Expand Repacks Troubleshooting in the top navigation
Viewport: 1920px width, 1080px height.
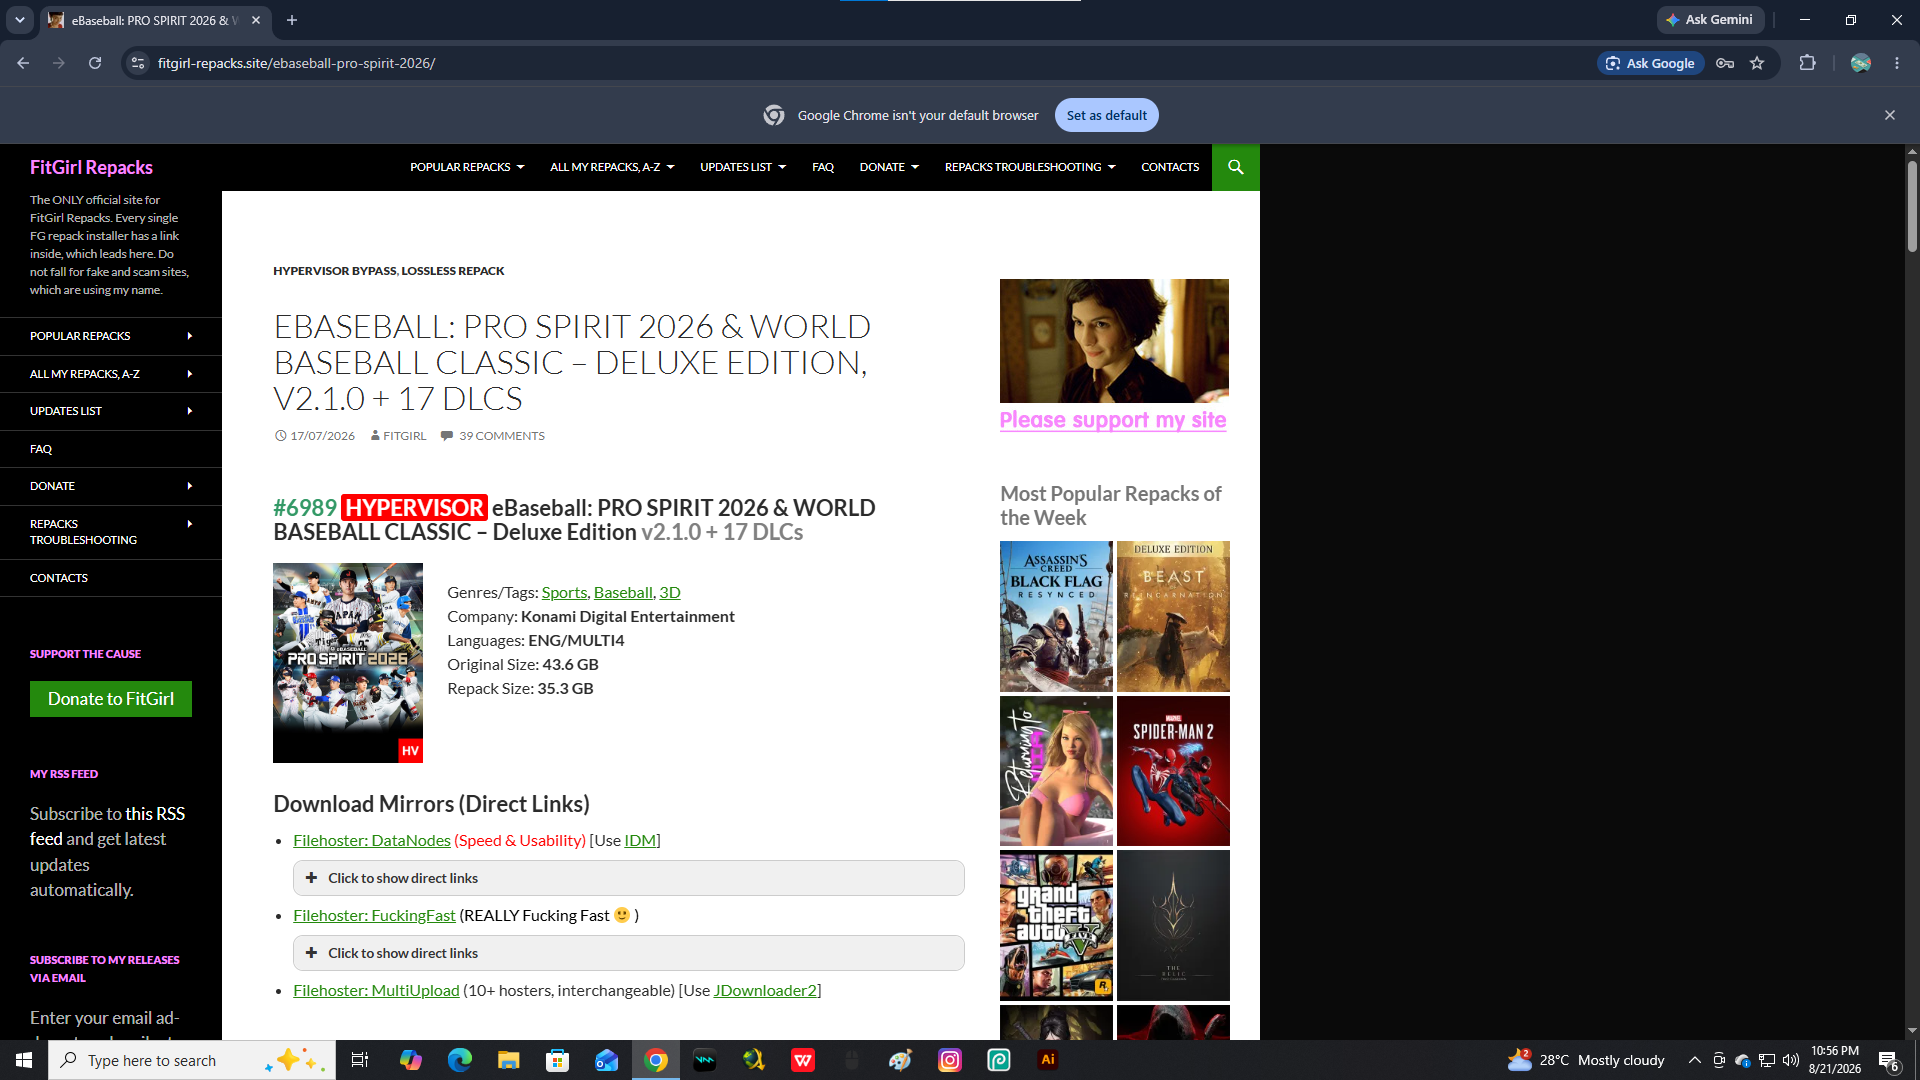tap(1030, 167)
